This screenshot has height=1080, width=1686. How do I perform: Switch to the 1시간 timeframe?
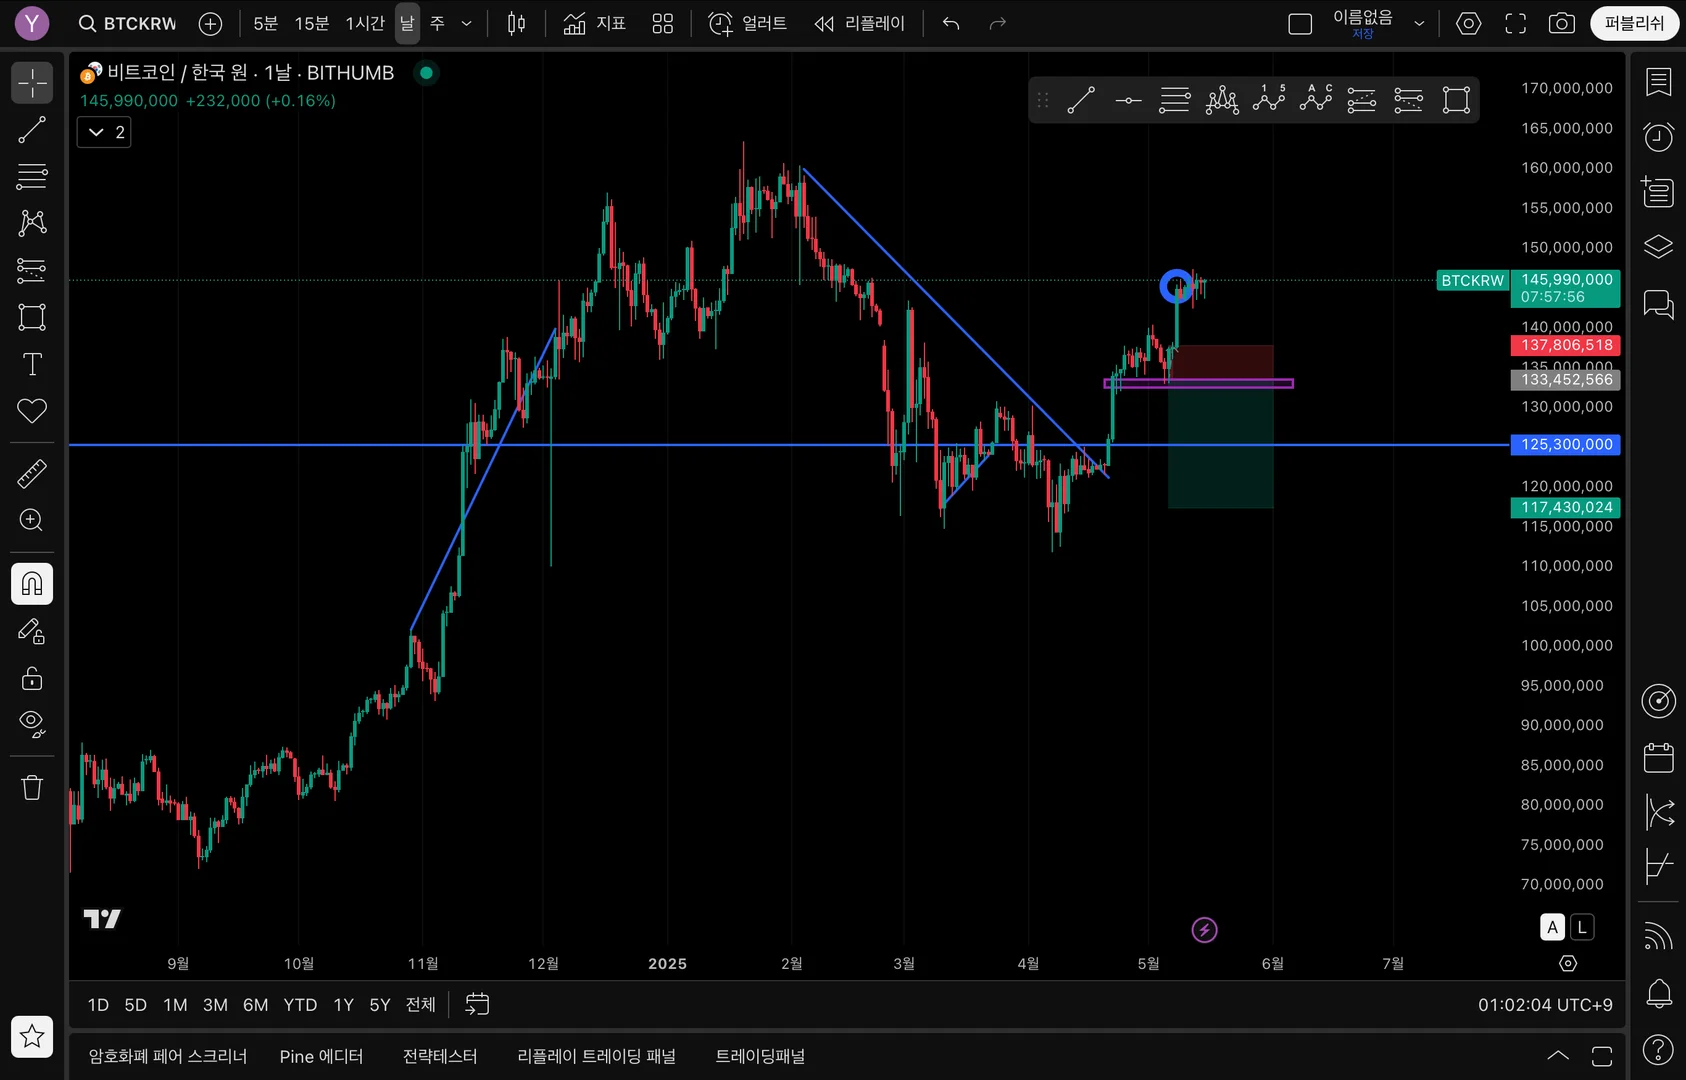tap(364, 23)
